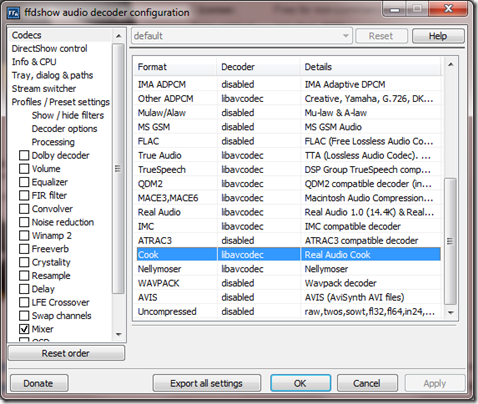The height and width of the screenshot is (404, 478).
Task: Click the Reset order button
Action: [66, 353]
